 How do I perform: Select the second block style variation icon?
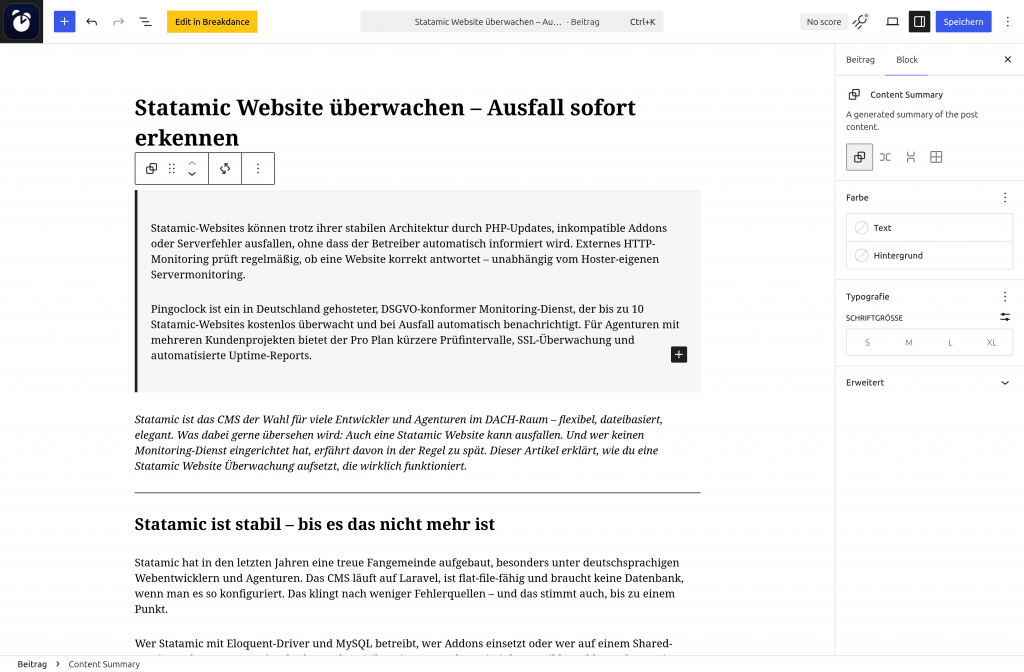tap(885, 157)
